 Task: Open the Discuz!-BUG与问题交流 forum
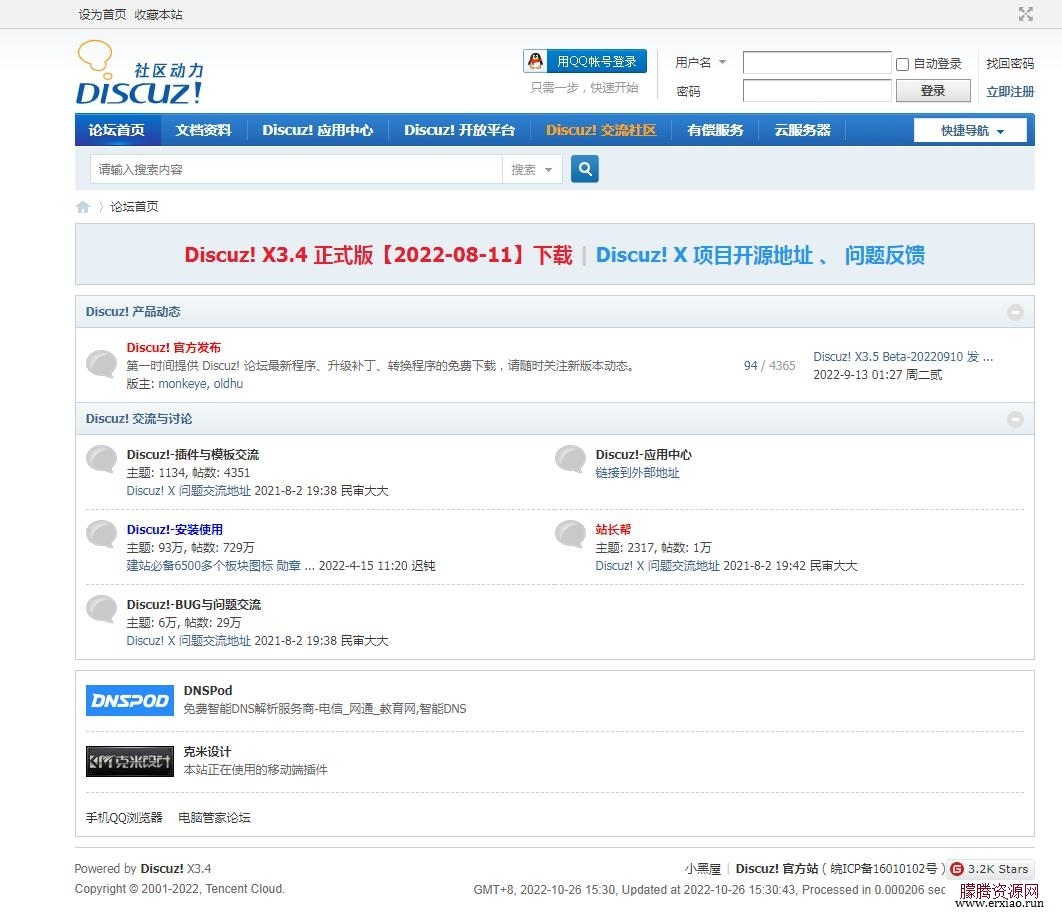click(x=194, y=604)
